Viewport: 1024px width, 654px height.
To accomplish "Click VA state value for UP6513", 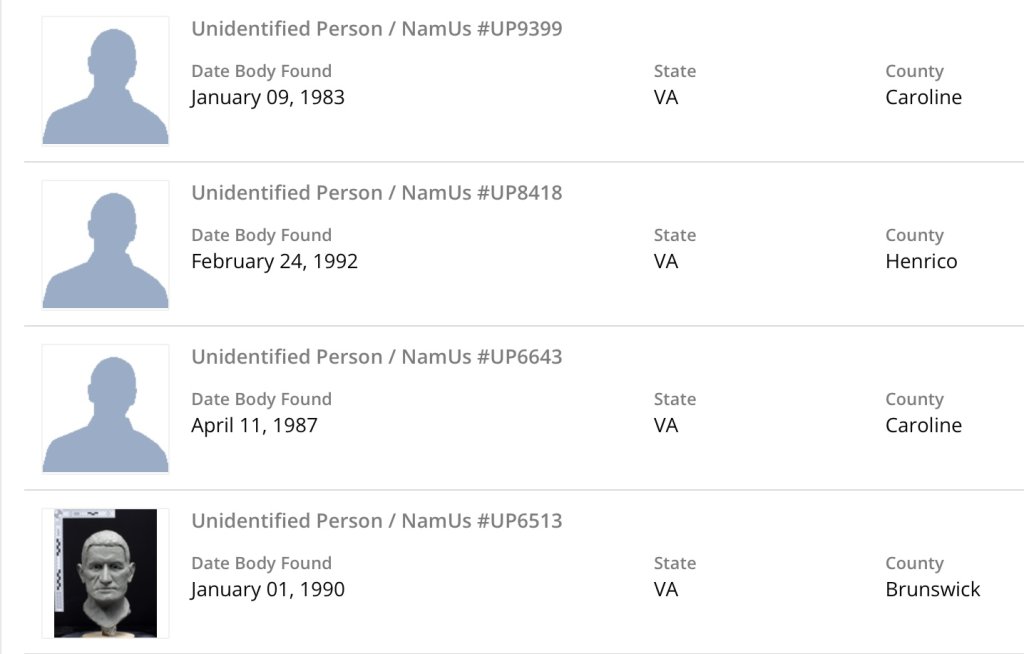I will [x=666, y=589].
